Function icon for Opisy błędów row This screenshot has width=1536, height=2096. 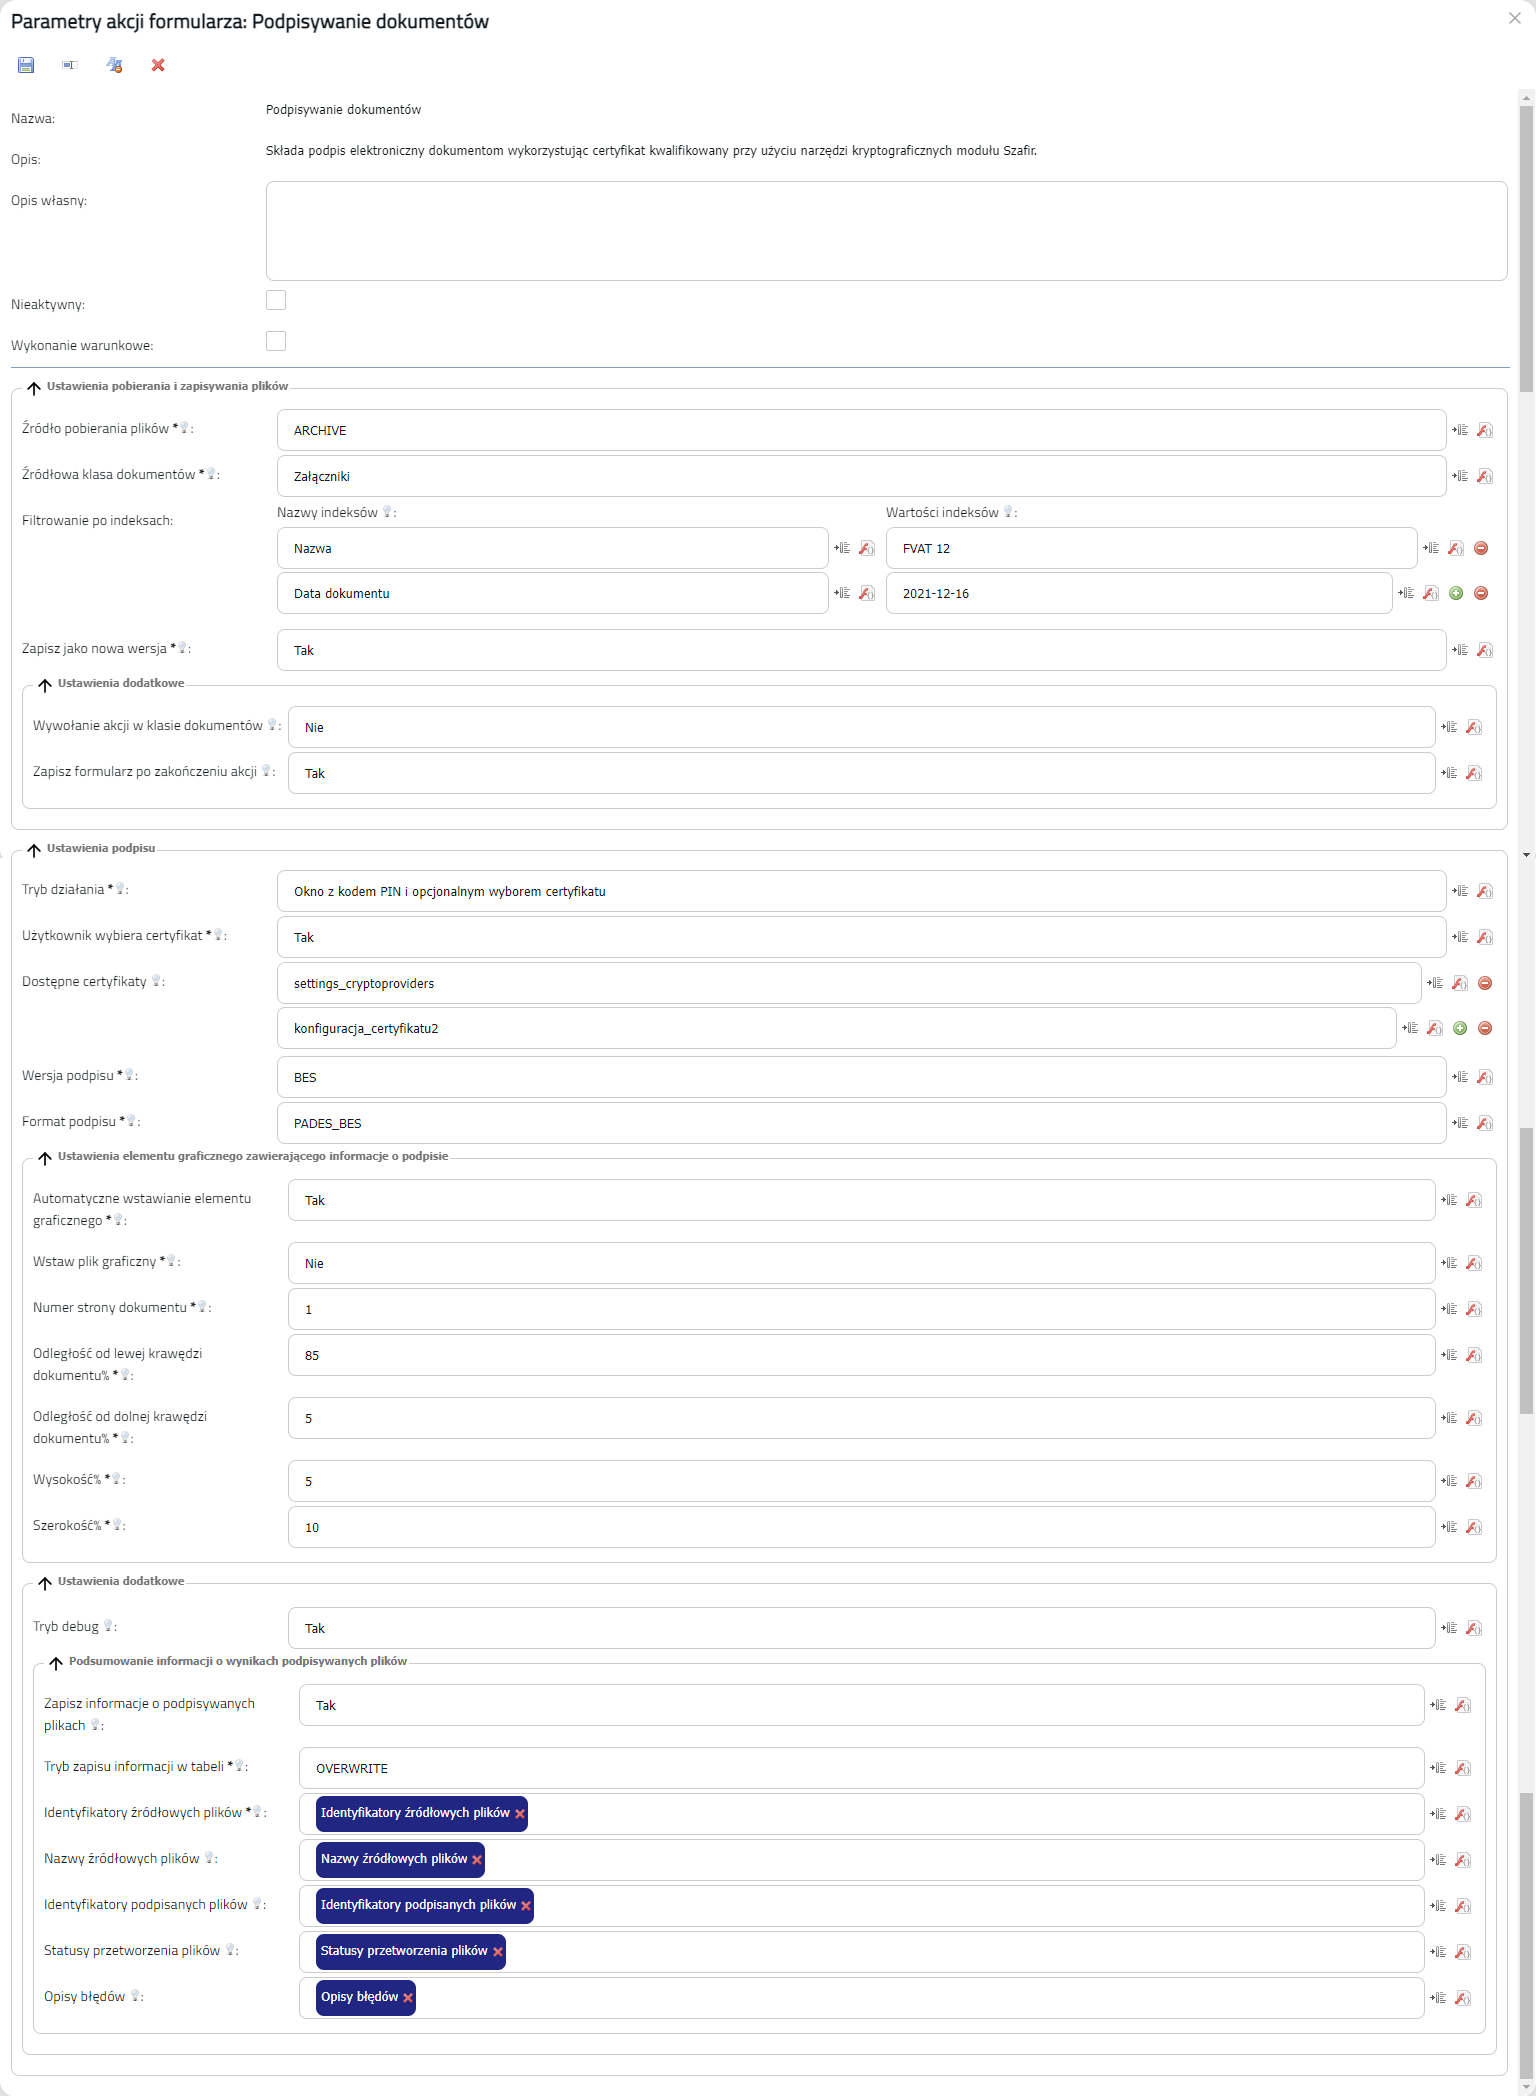pos(1463,1998)
